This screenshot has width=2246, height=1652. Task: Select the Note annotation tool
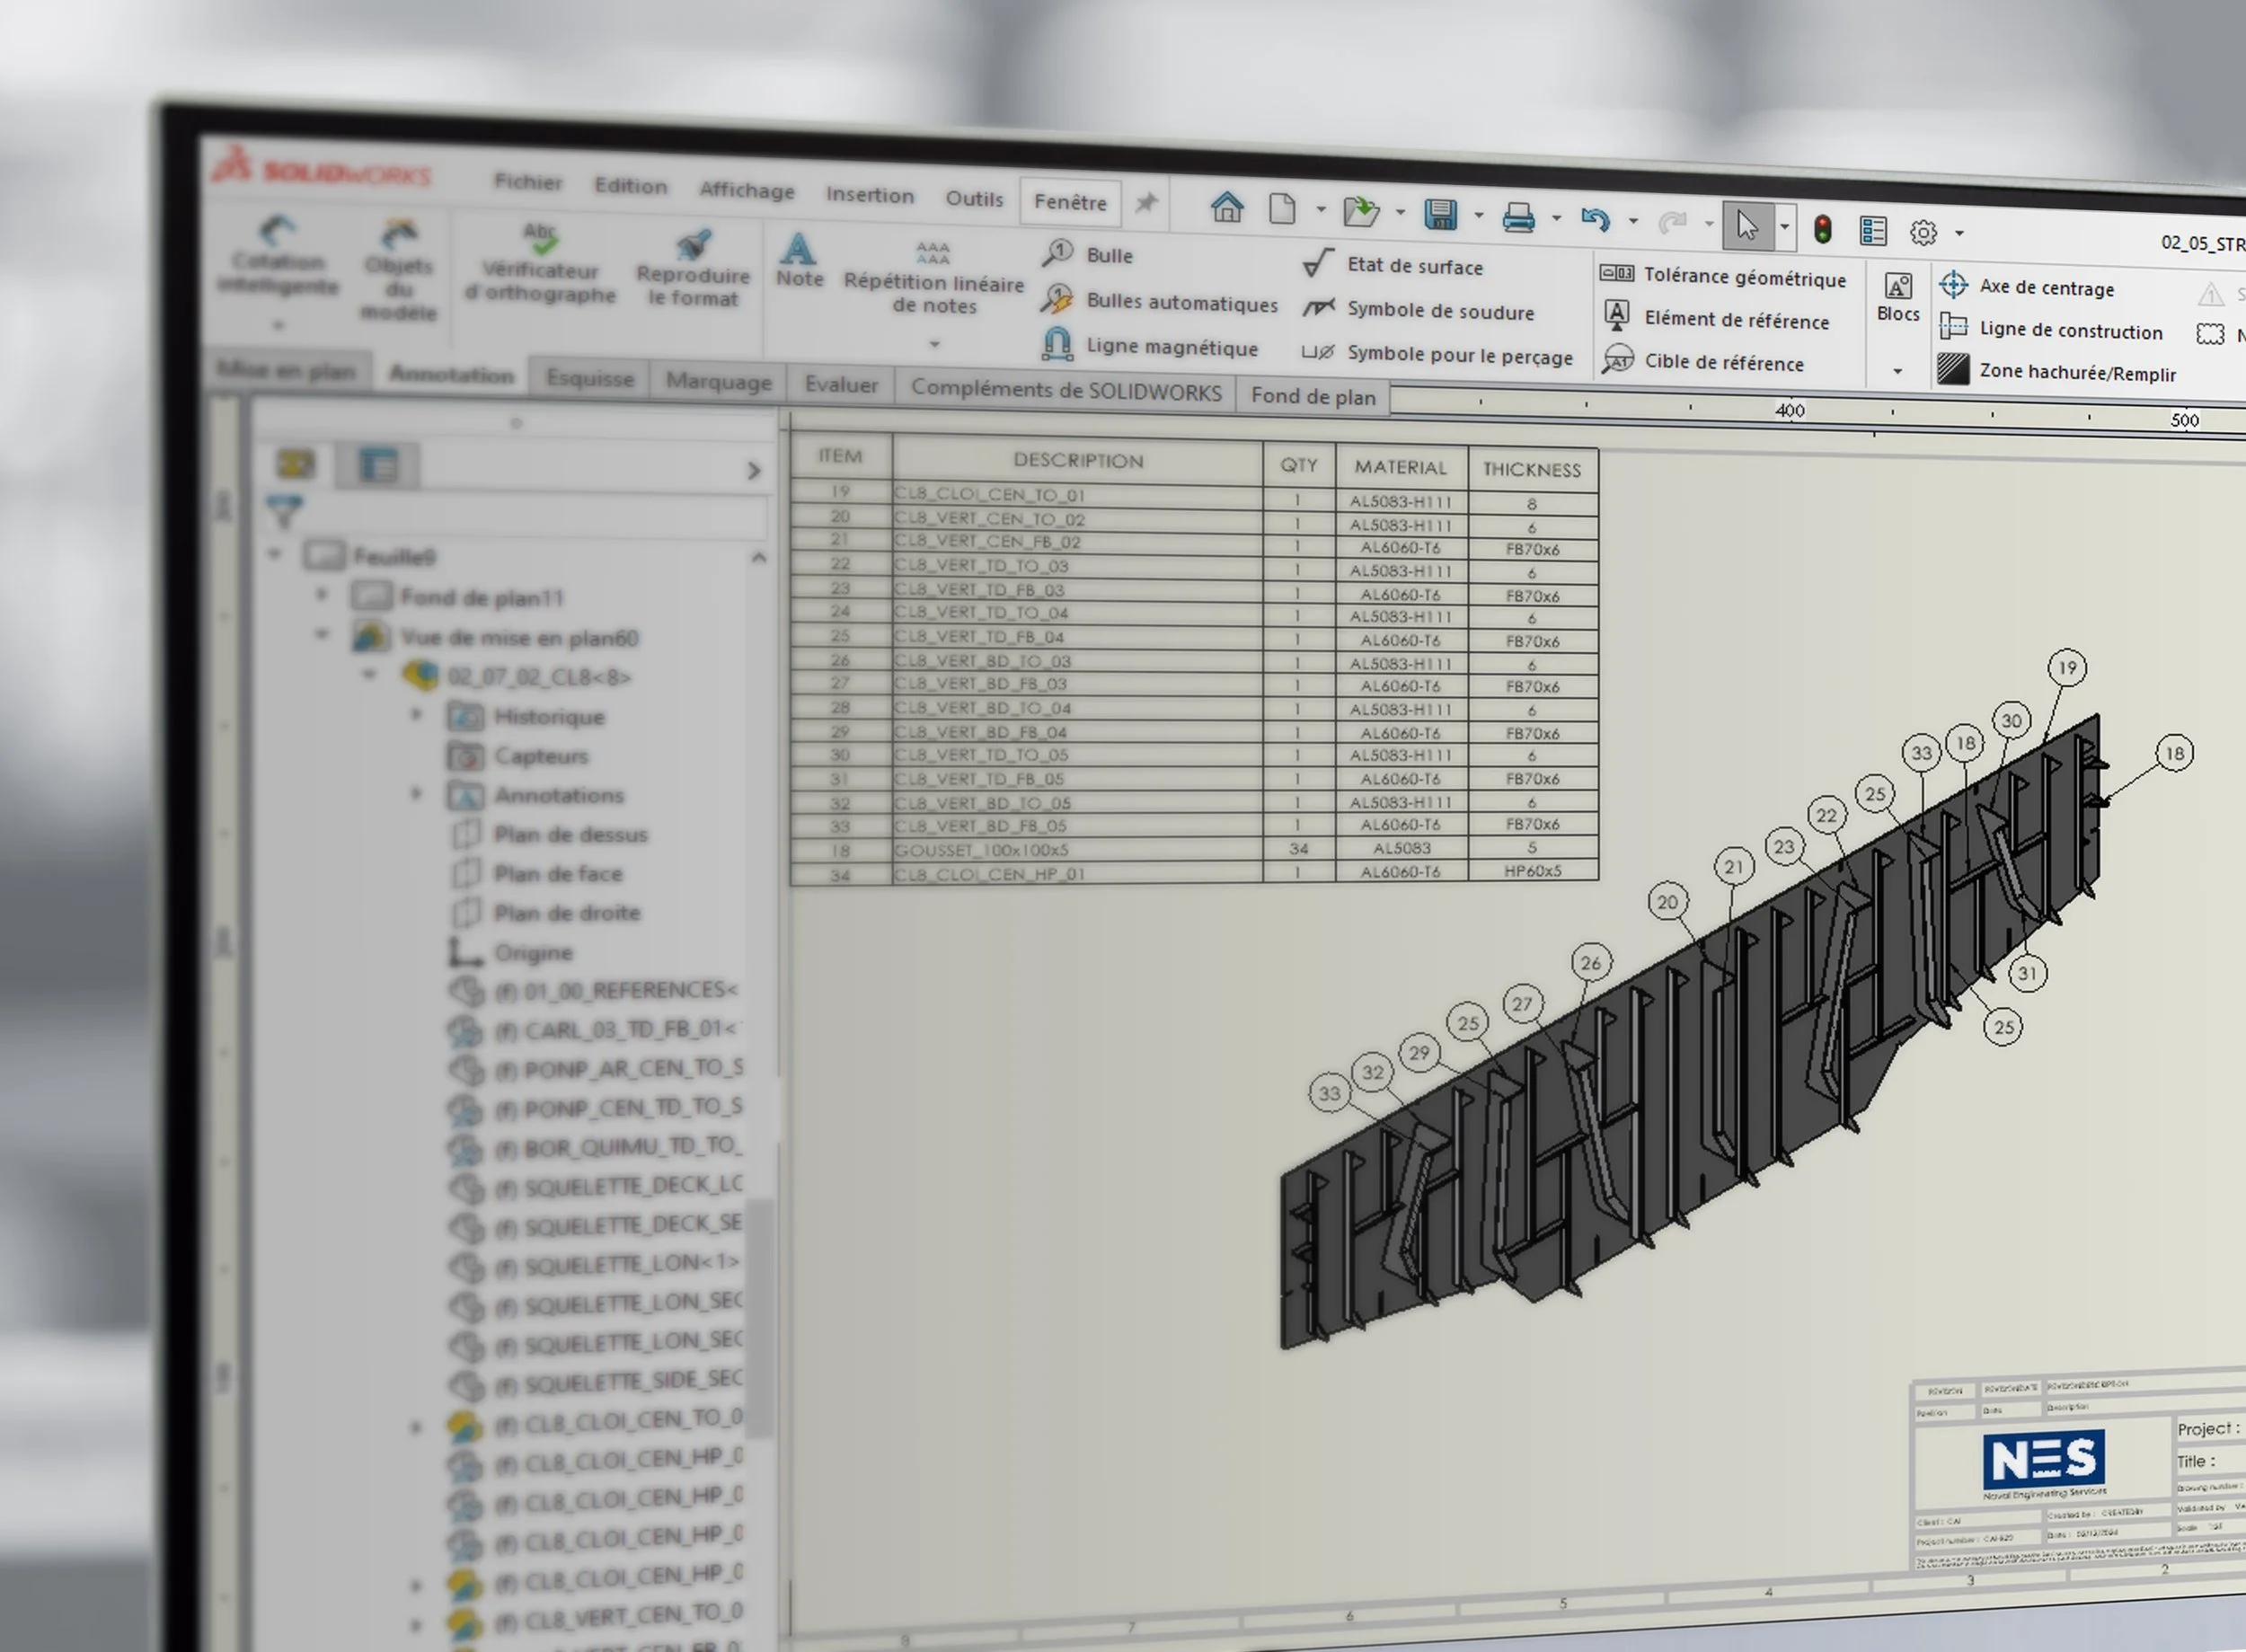(x=799, y=262)
